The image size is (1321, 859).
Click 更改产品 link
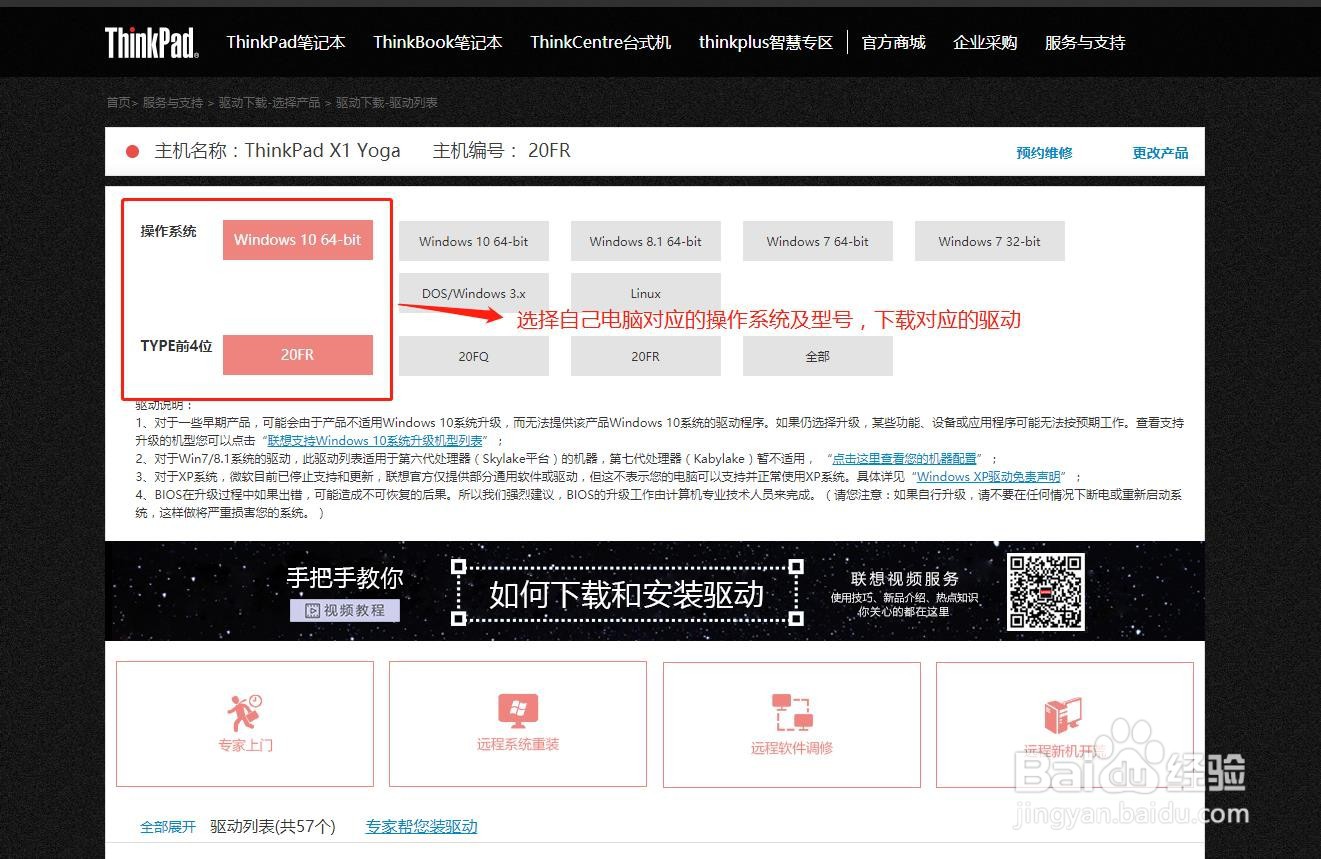click(x=1160, y=153)
